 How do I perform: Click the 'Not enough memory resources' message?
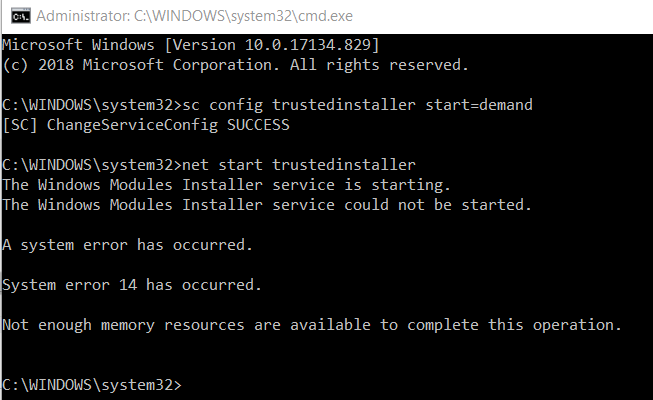(x=312, y=325)
